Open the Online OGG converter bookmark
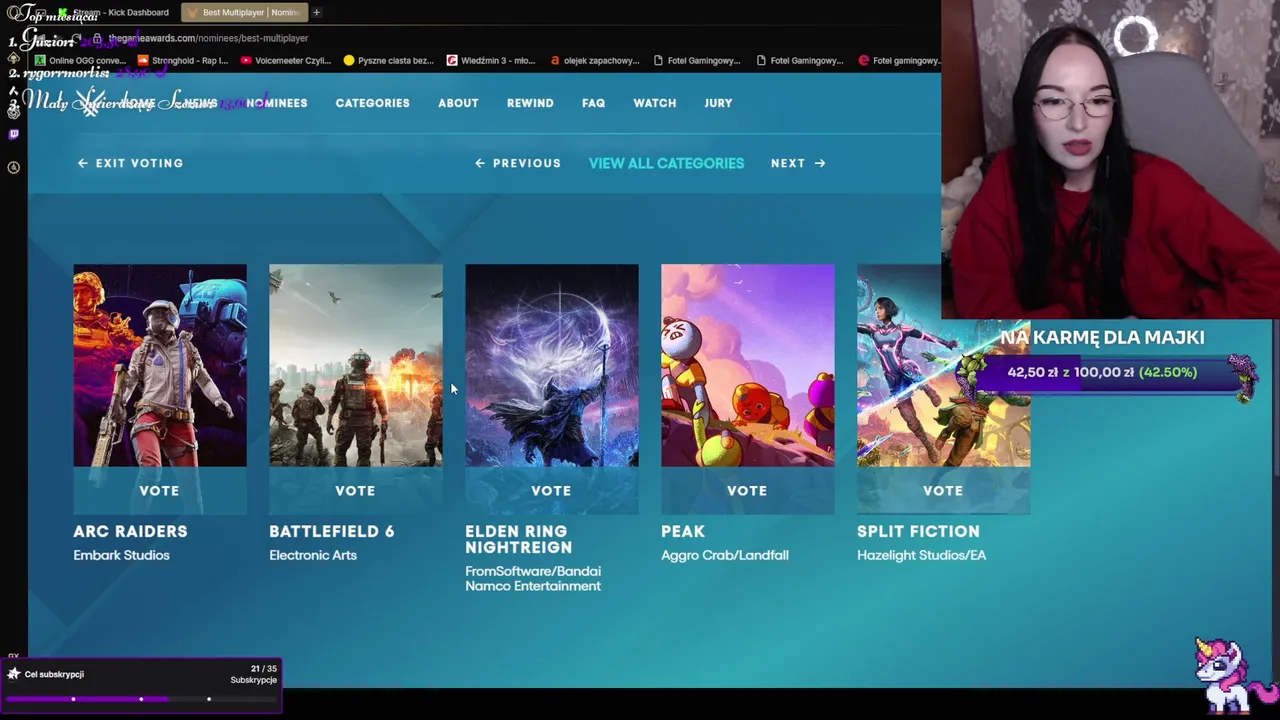Image resolution: width=1280 pixels, height=720 pixels. tap(80, 60)
